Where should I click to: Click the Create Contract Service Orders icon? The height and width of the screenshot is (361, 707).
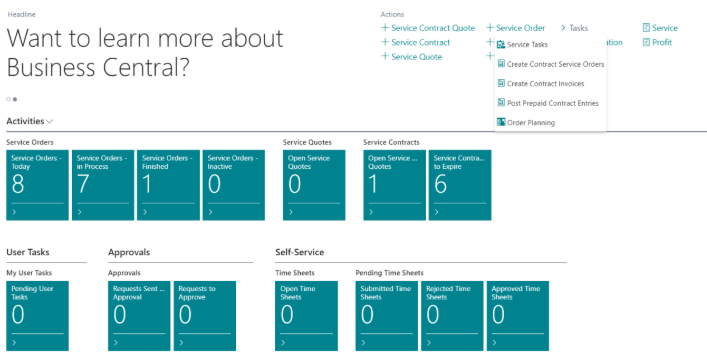point(500,64)
